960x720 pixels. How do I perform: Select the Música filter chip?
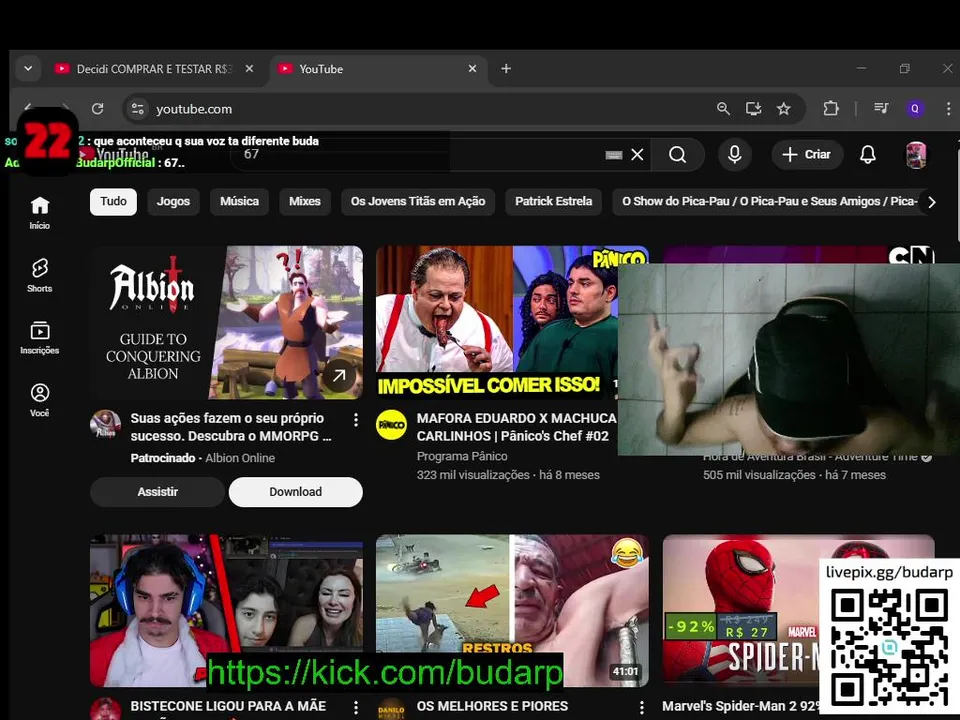[x=239, y=201]
